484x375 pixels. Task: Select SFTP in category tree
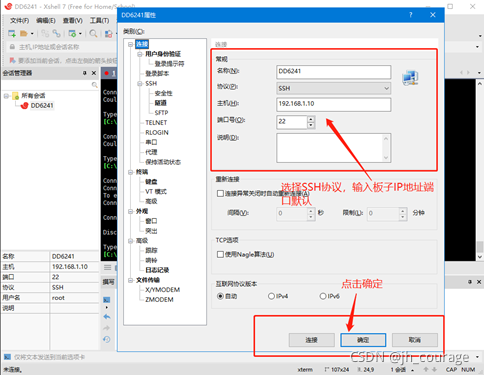coord(161,113)
